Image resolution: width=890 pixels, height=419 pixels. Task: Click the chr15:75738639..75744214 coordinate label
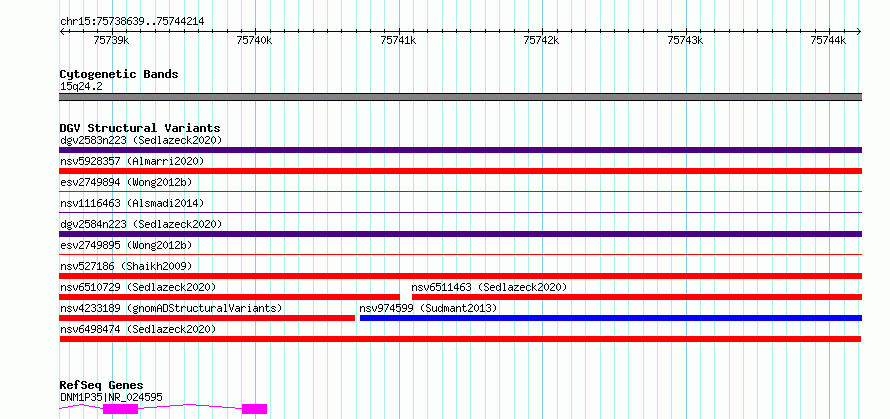(132, 21)
